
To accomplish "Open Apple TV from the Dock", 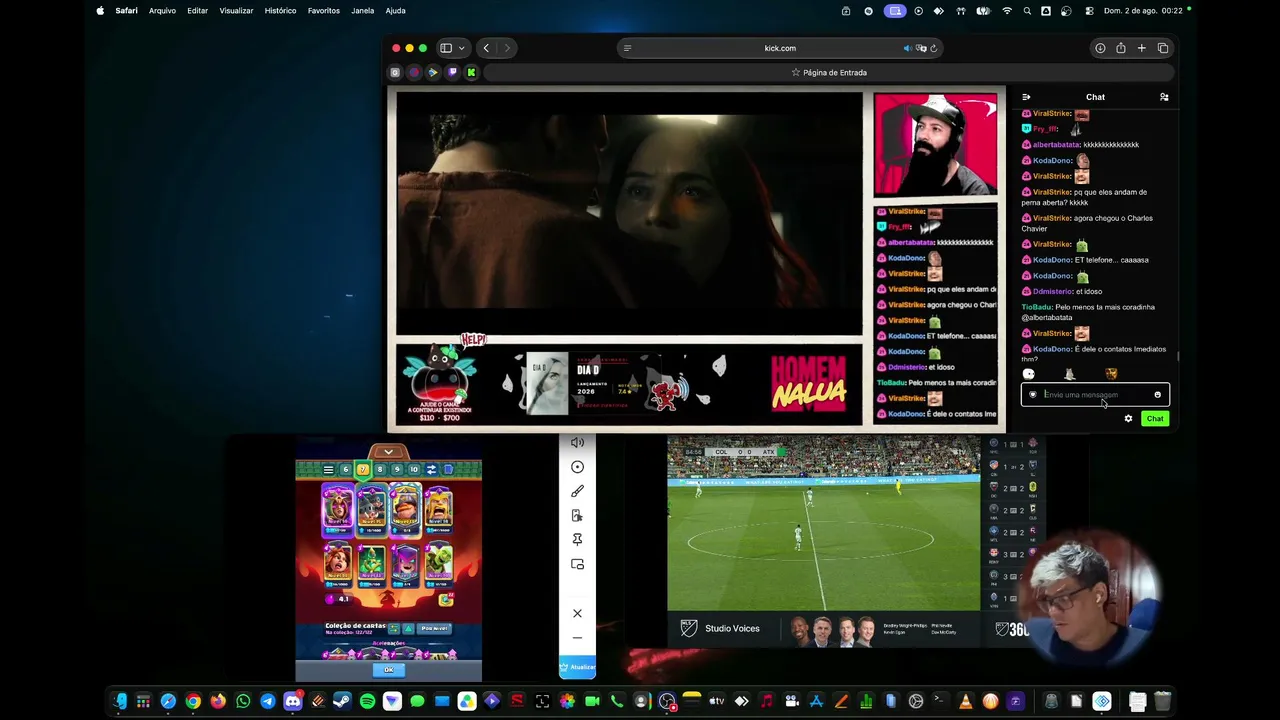I will pos(717,701).
